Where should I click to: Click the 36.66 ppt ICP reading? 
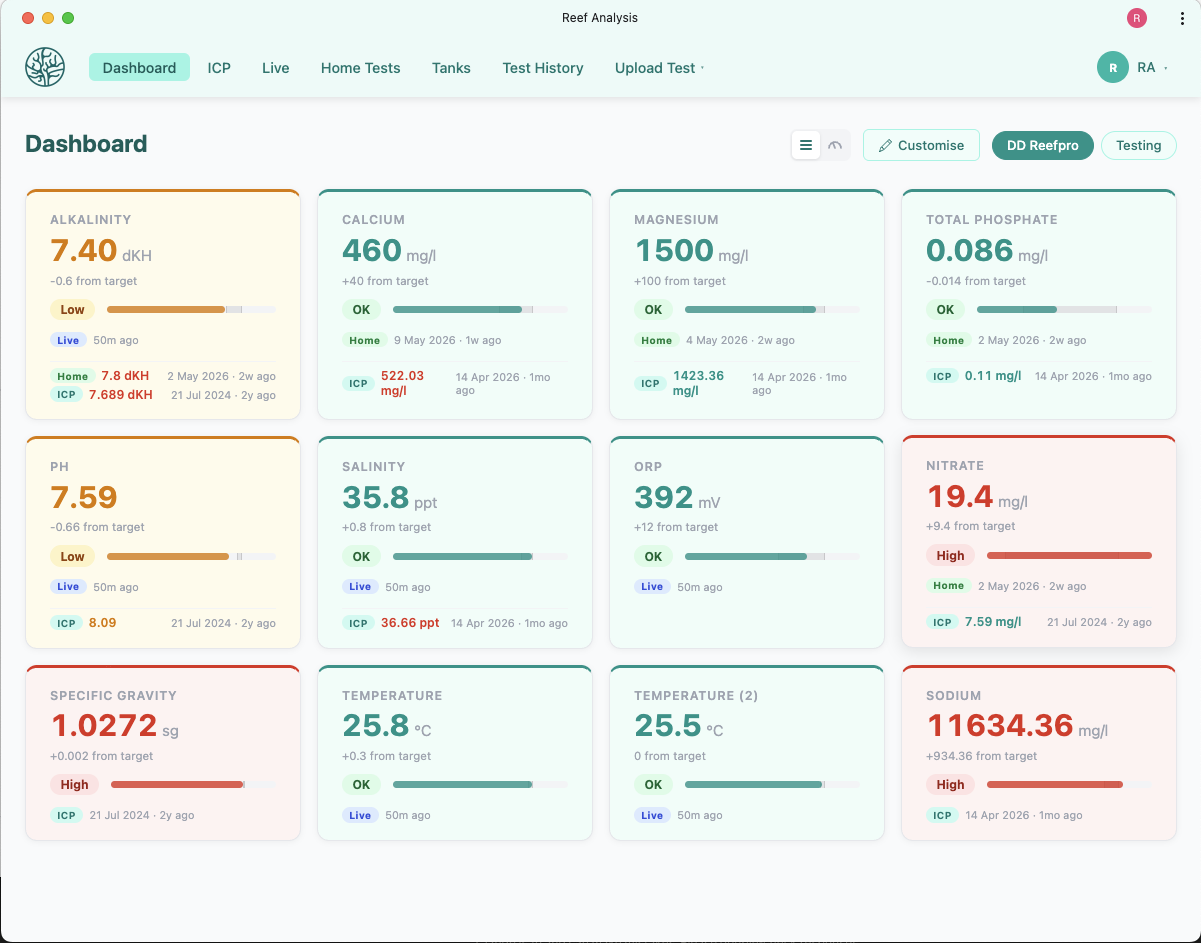coord(410,623)
